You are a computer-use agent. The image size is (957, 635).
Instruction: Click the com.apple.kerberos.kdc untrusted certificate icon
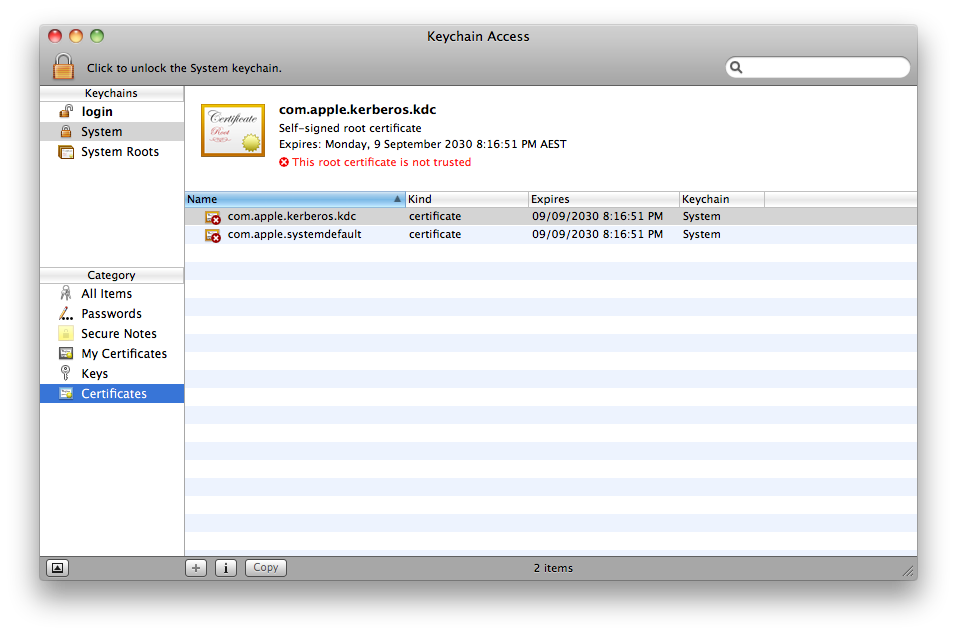click(x=213, y=217)
